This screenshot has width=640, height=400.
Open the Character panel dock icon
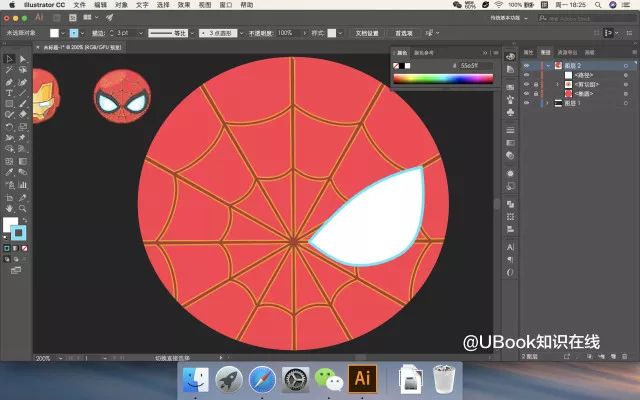click(x=510, y=247)
